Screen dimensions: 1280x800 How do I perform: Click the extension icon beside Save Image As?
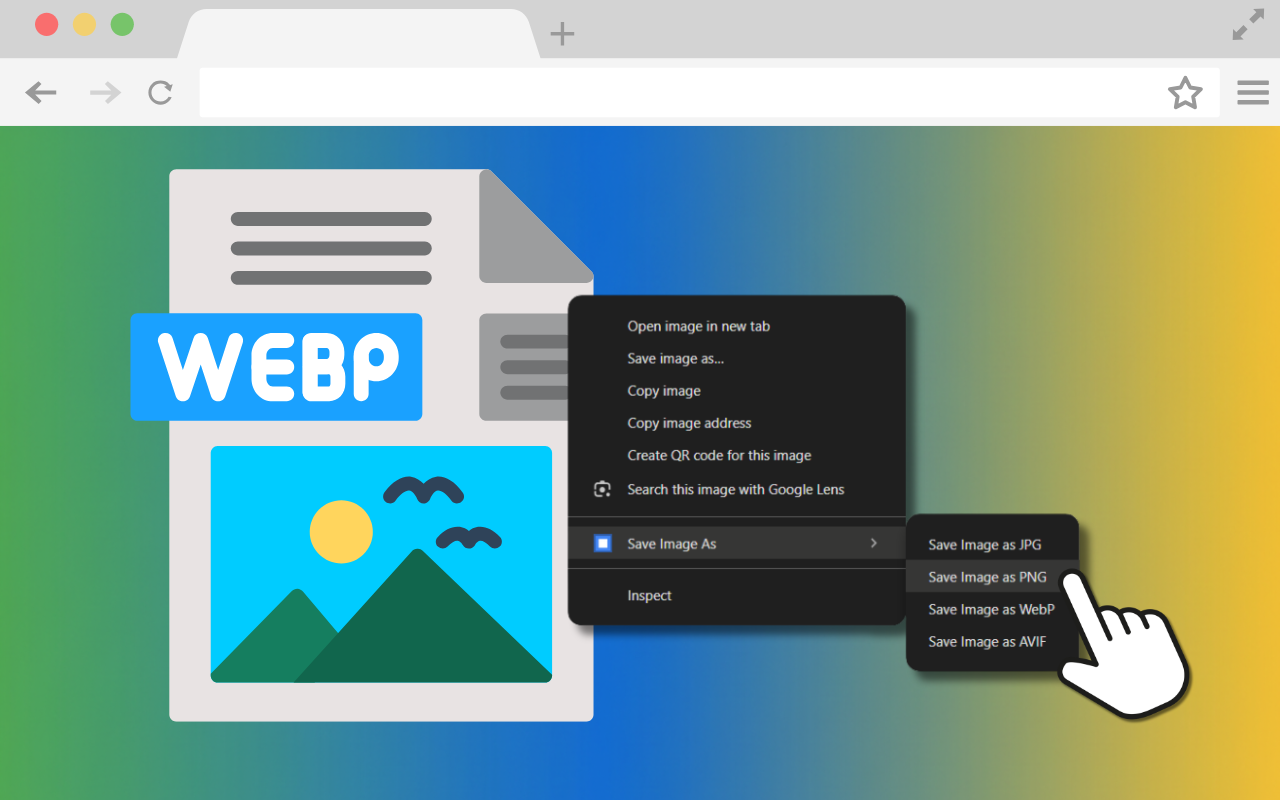coord(601,542)
